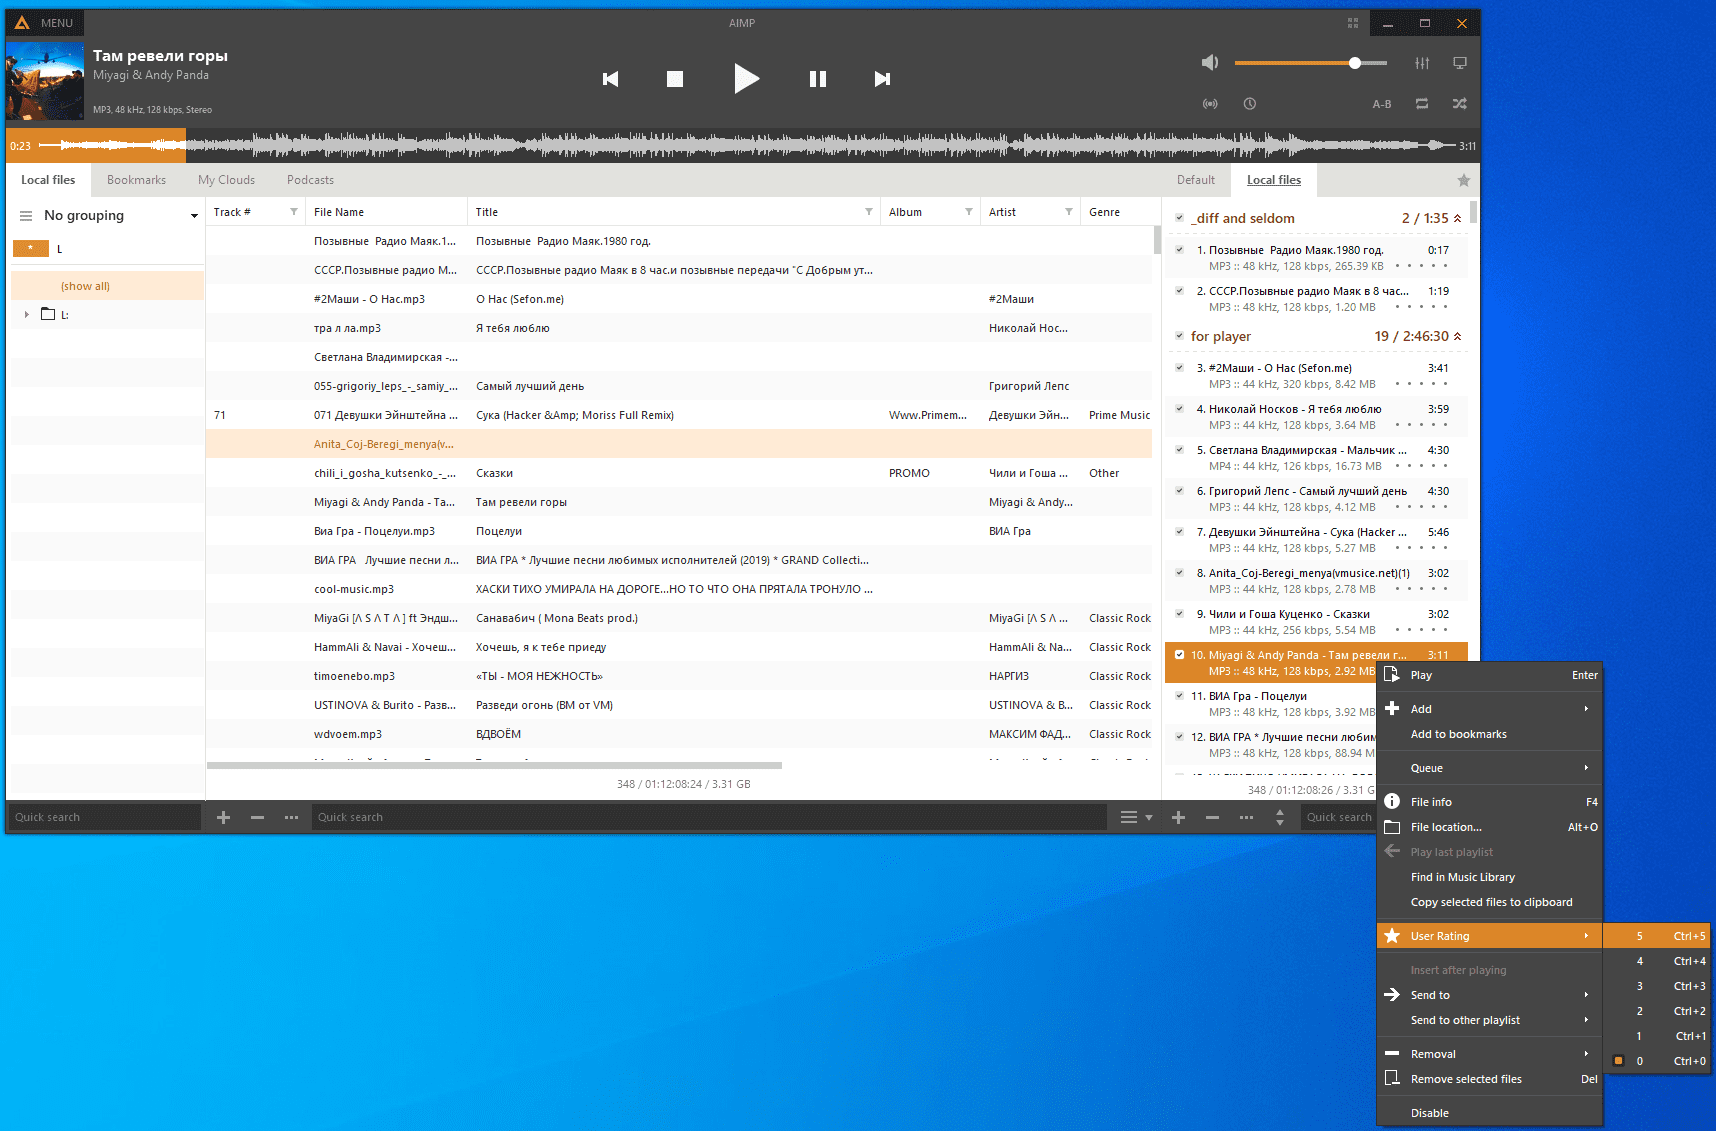Remove files with the library minus icon
Viewport: 1716px width, 1131px height.
click(x=257, y=817)
